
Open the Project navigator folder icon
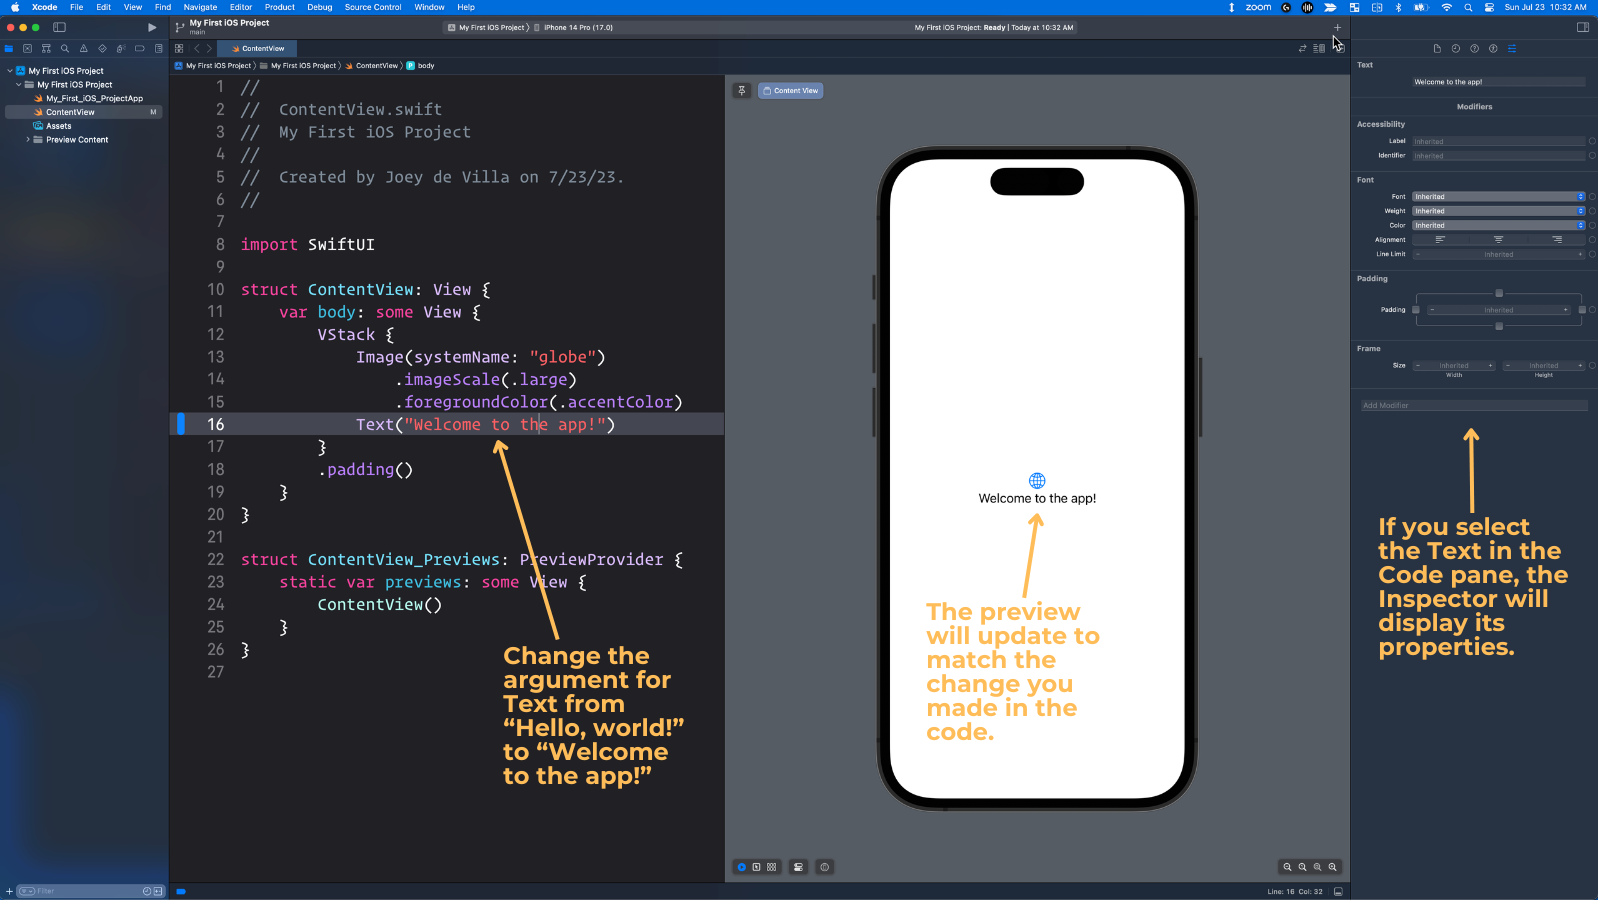(x=9, y=48)
